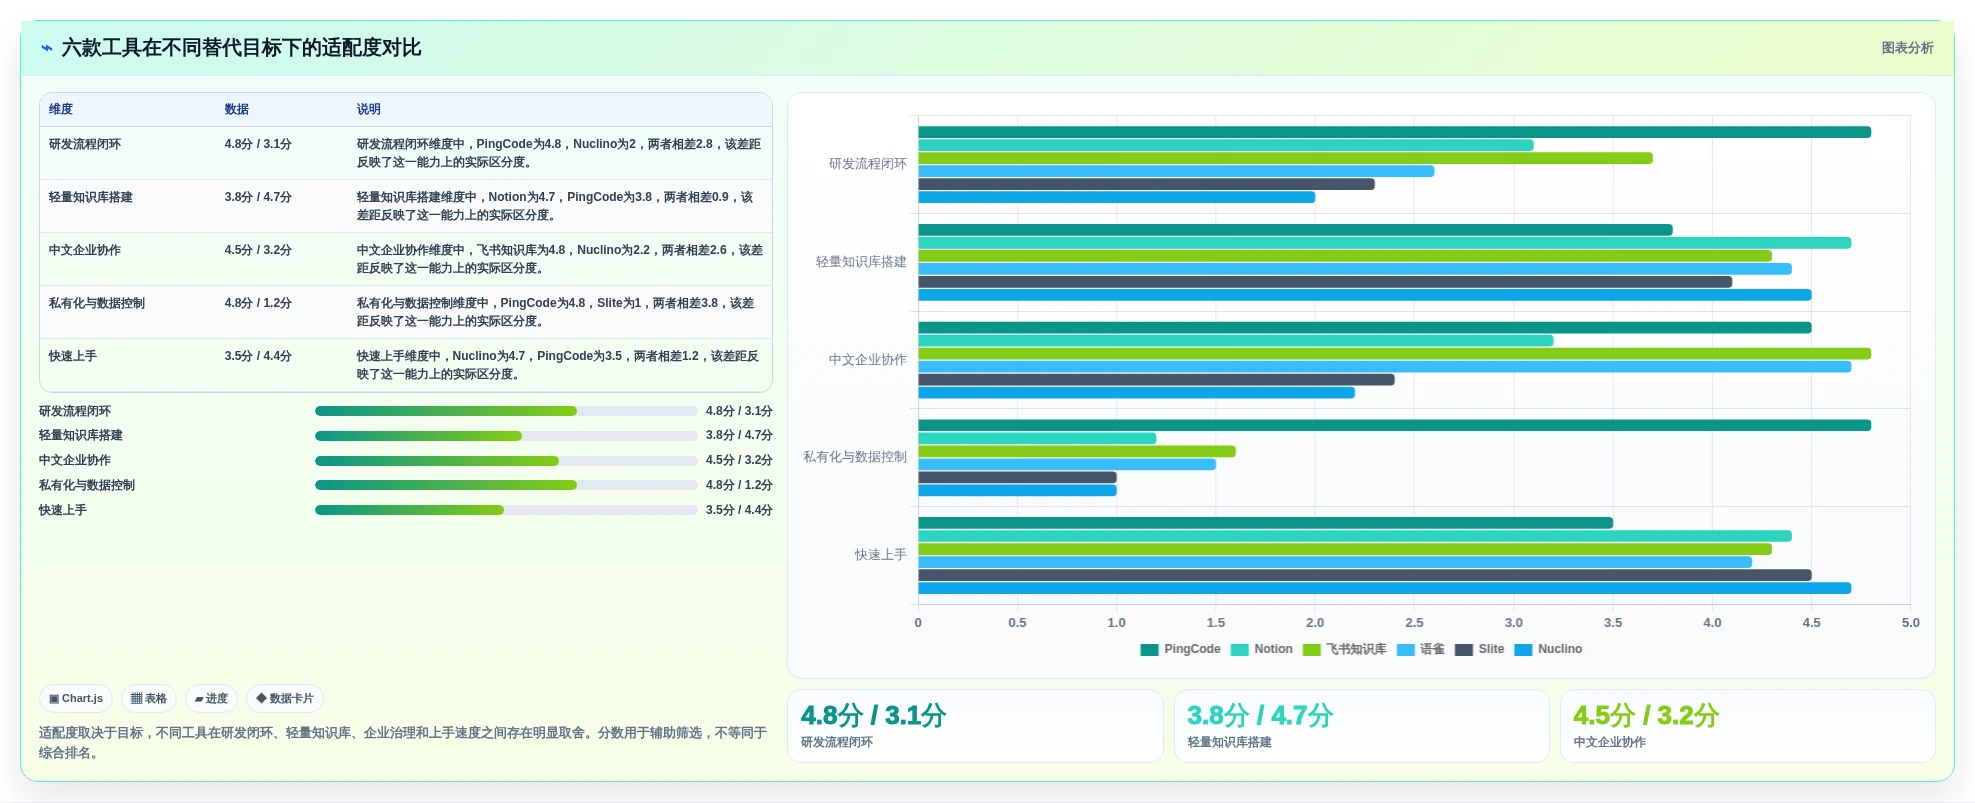Toggle Notion legend swatch
Screen dimensions: 1975x803
pyautogui.click(x=1239, y=650)
